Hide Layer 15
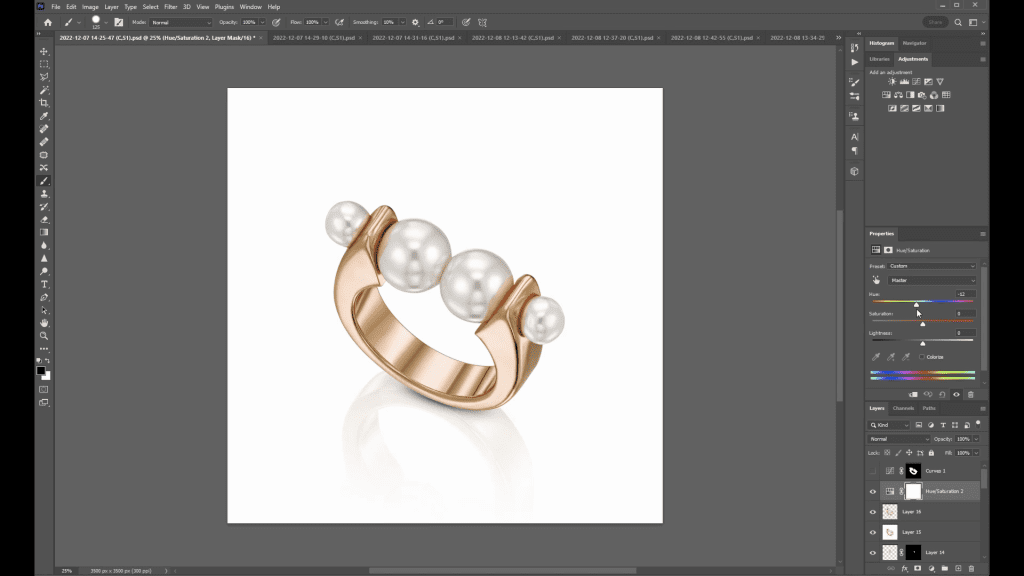This screenshot has height=576, width=1024. [x=872, y=532]
